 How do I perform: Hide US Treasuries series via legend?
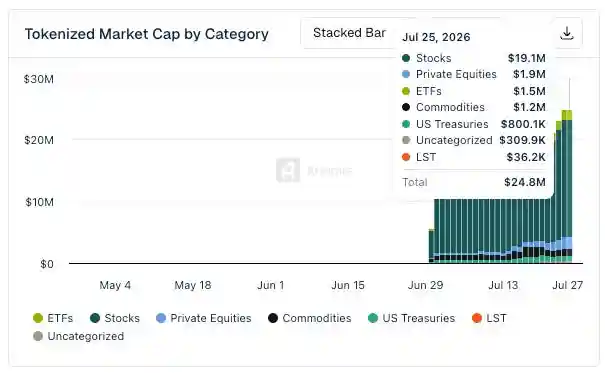pyautogui.click(x=411, y=318)
